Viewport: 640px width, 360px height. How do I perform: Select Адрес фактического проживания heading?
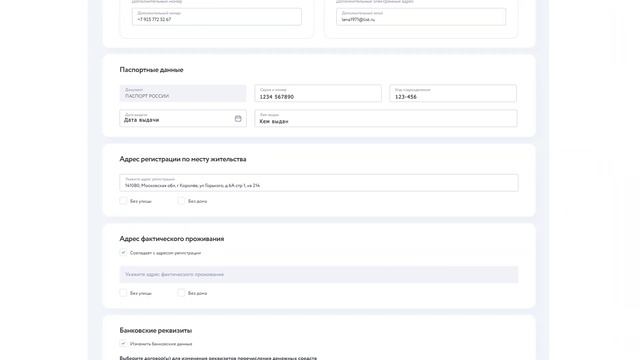172,239
